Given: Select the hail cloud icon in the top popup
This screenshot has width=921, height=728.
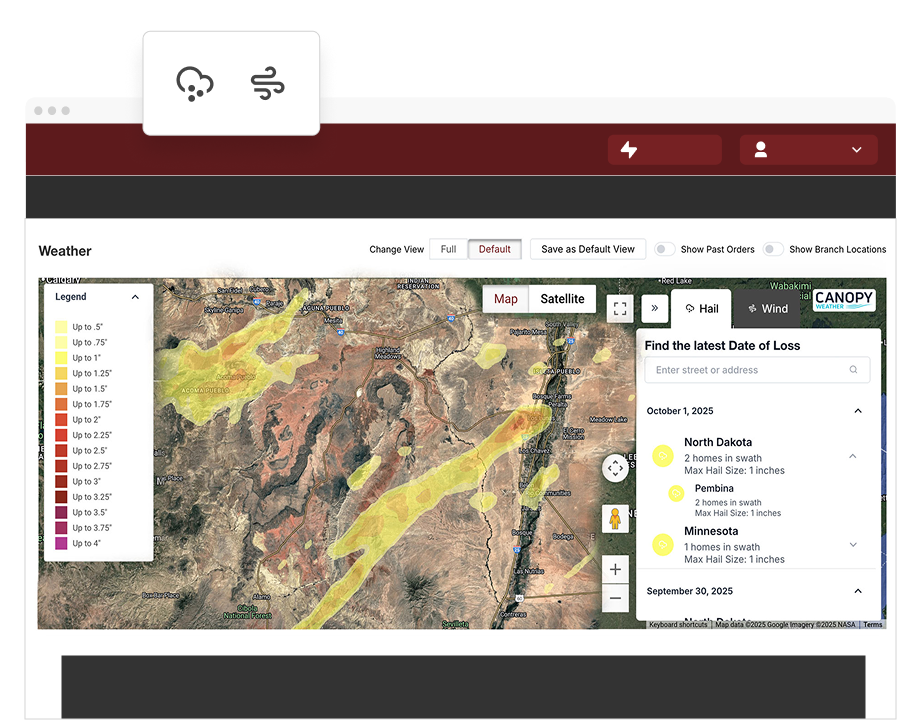Looking at the screenshot, I should point(195,85).
